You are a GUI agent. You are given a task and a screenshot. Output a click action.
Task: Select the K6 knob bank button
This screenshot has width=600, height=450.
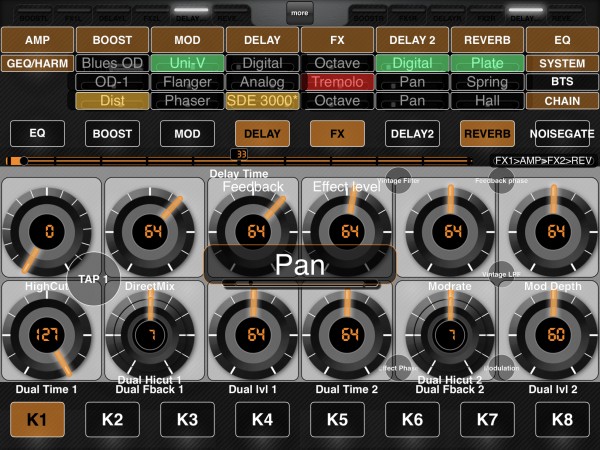click(412, 419)
